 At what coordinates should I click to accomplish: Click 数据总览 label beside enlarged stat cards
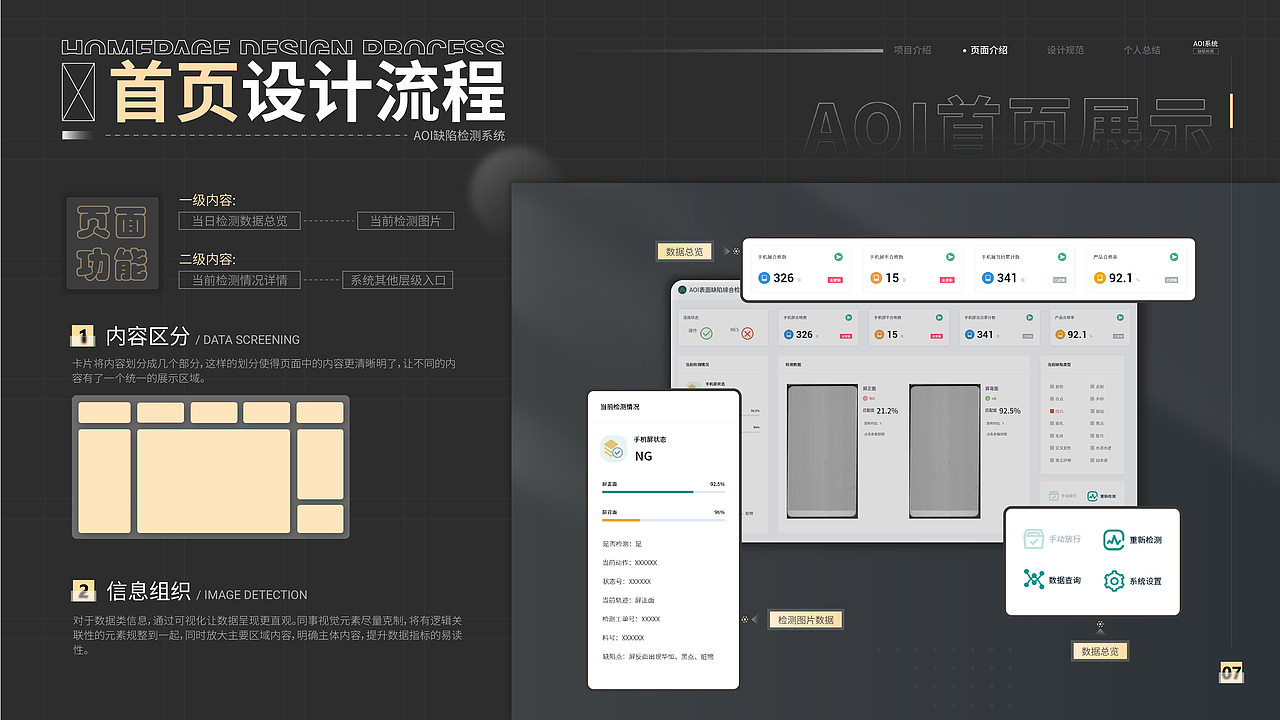point(685,252)
